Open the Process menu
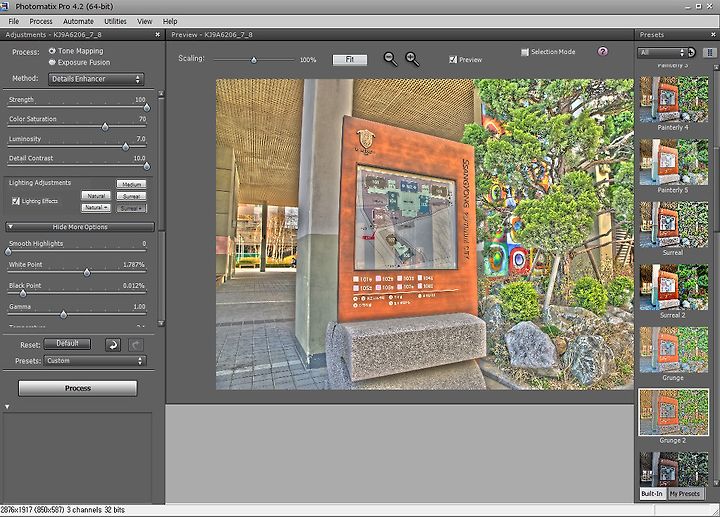The height and width of the screenshot is (517, 720). click(x=41, y=21)
